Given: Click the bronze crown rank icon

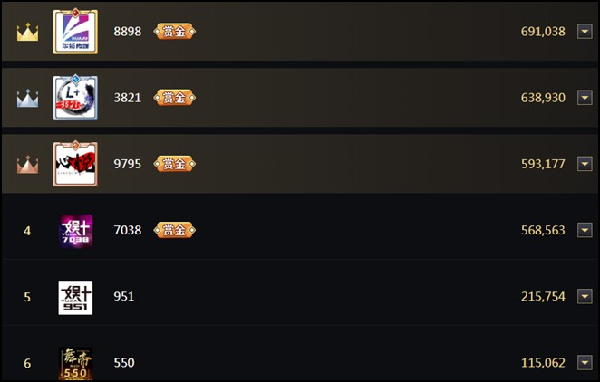Looking at the screenshot, I should click(27, 165).
